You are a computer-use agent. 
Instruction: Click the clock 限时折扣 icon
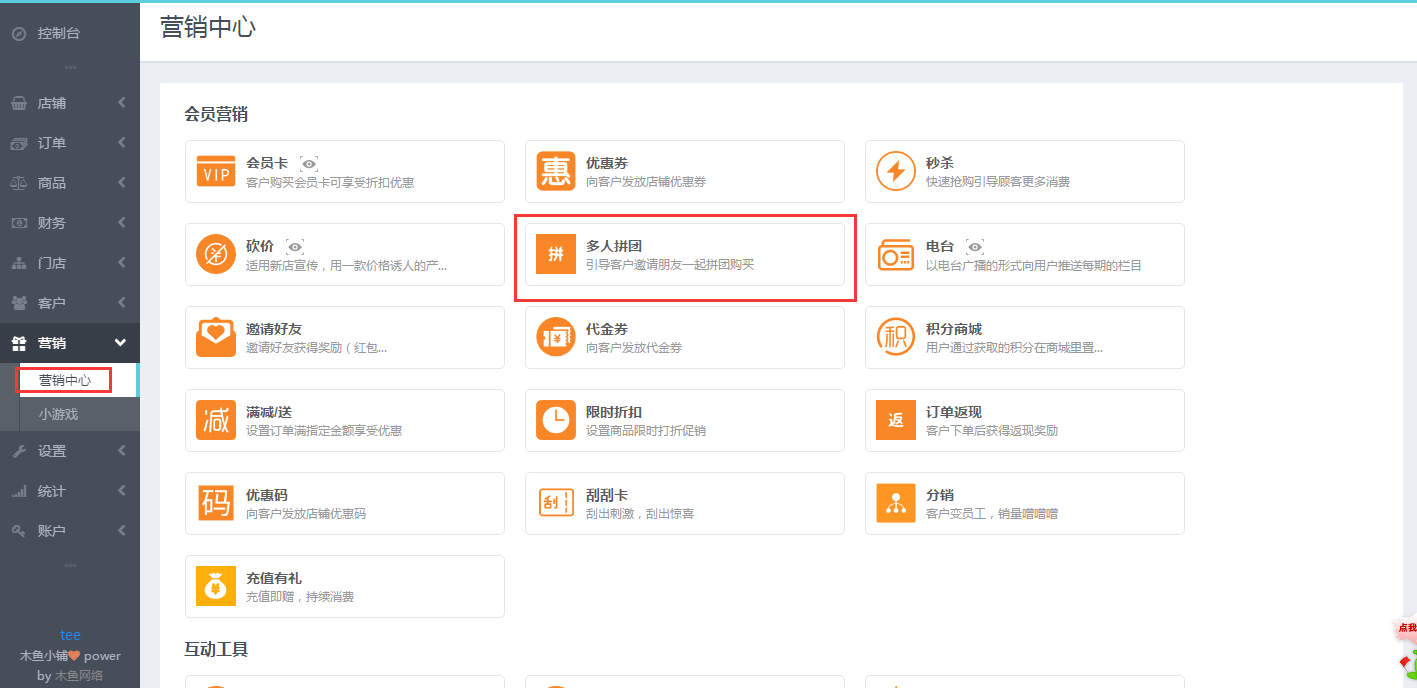tap(555, 420)
